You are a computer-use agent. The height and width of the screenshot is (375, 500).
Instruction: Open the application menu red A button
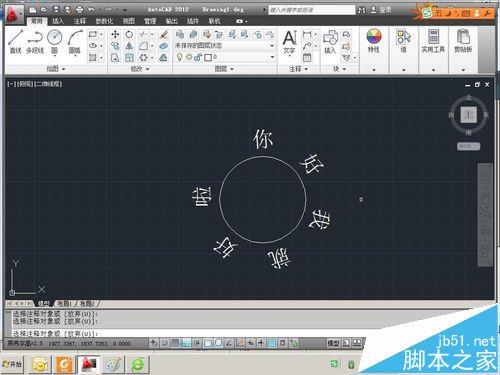pos(14,14)
